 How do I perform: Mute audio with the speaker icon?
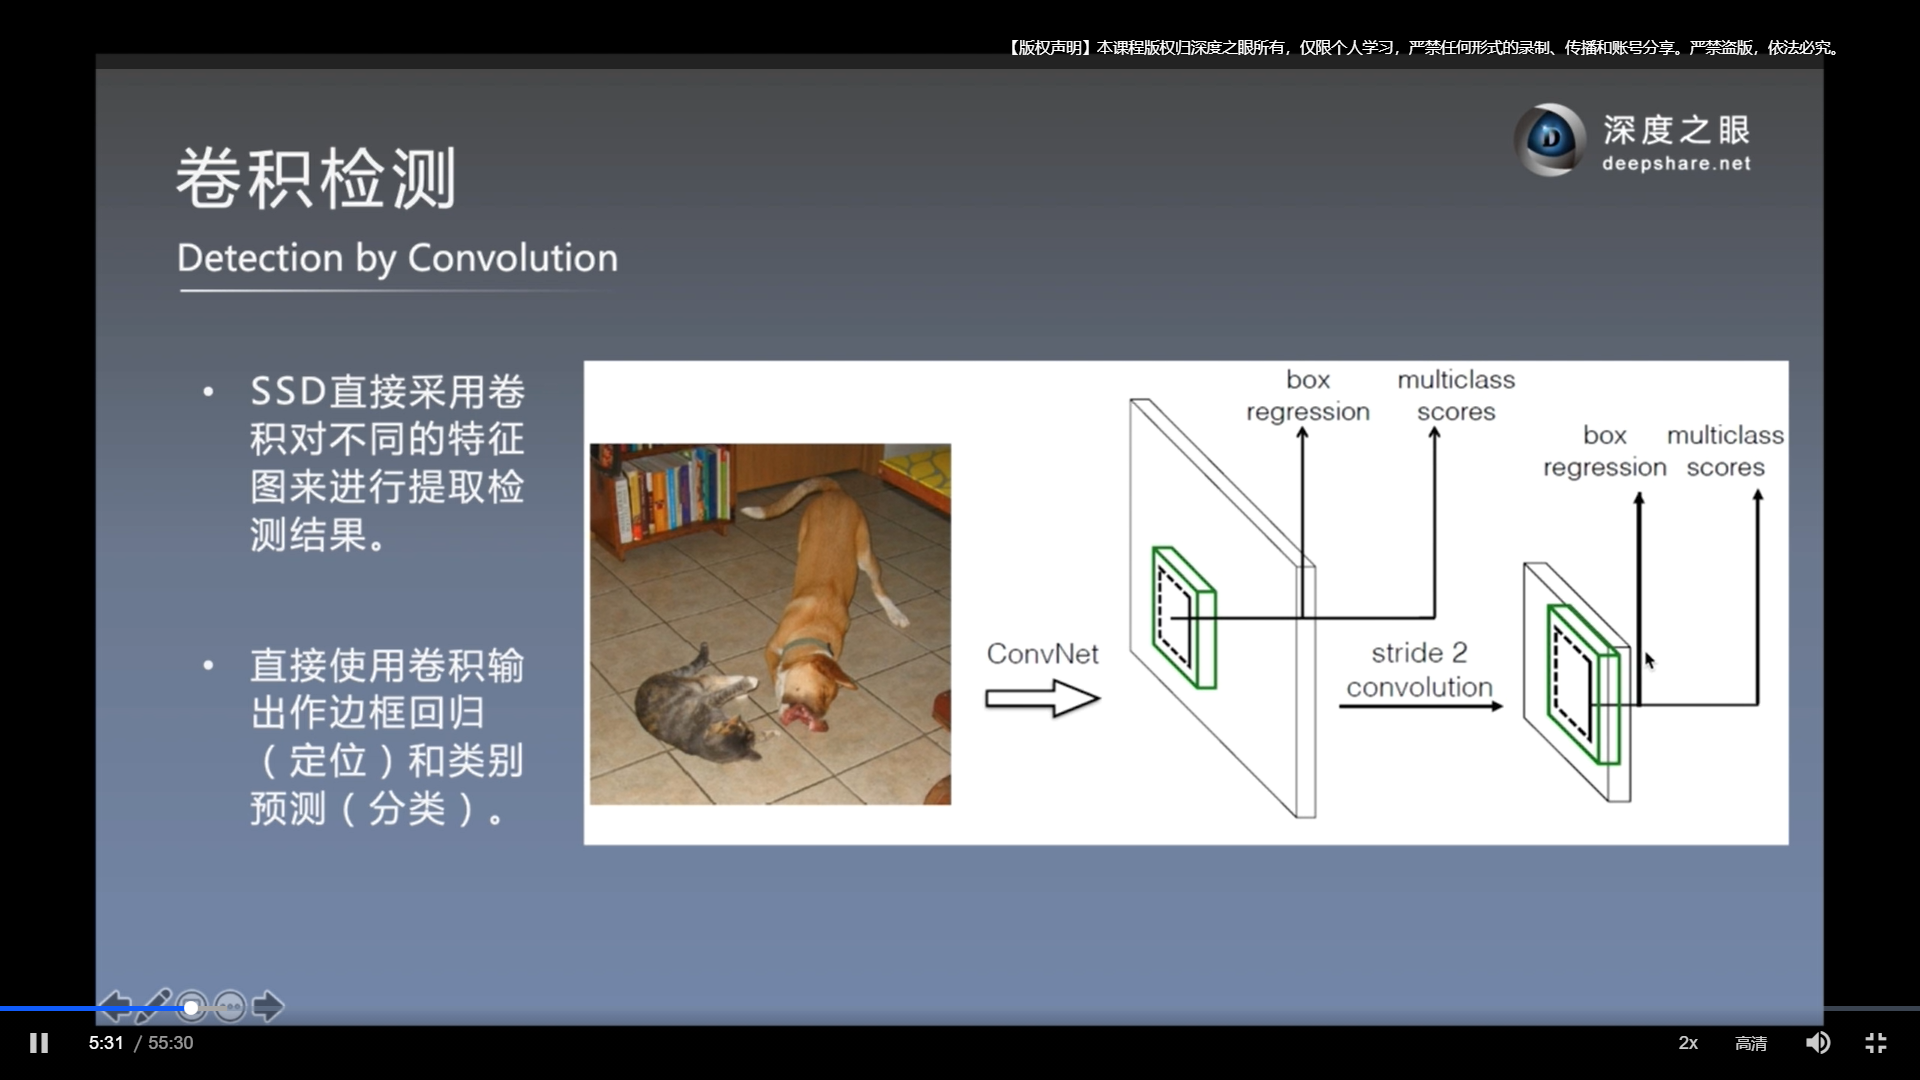coord(1817,1043)
